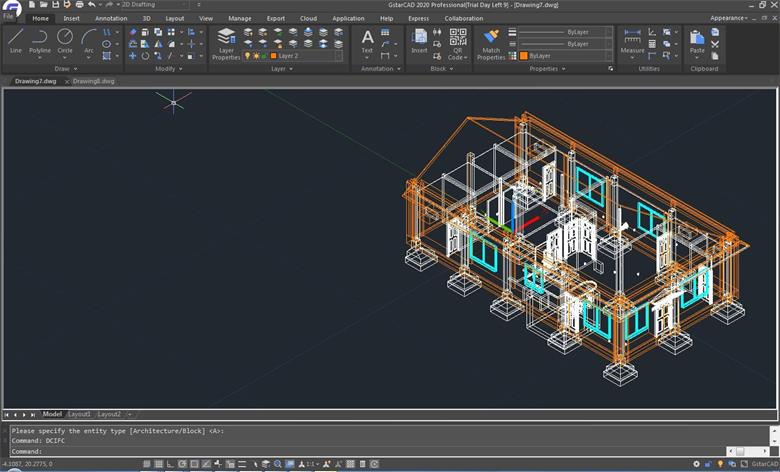This screenshot has width=780, height=472.
Task: Click the Layer 2 orange color swatch
Action: 273,56
